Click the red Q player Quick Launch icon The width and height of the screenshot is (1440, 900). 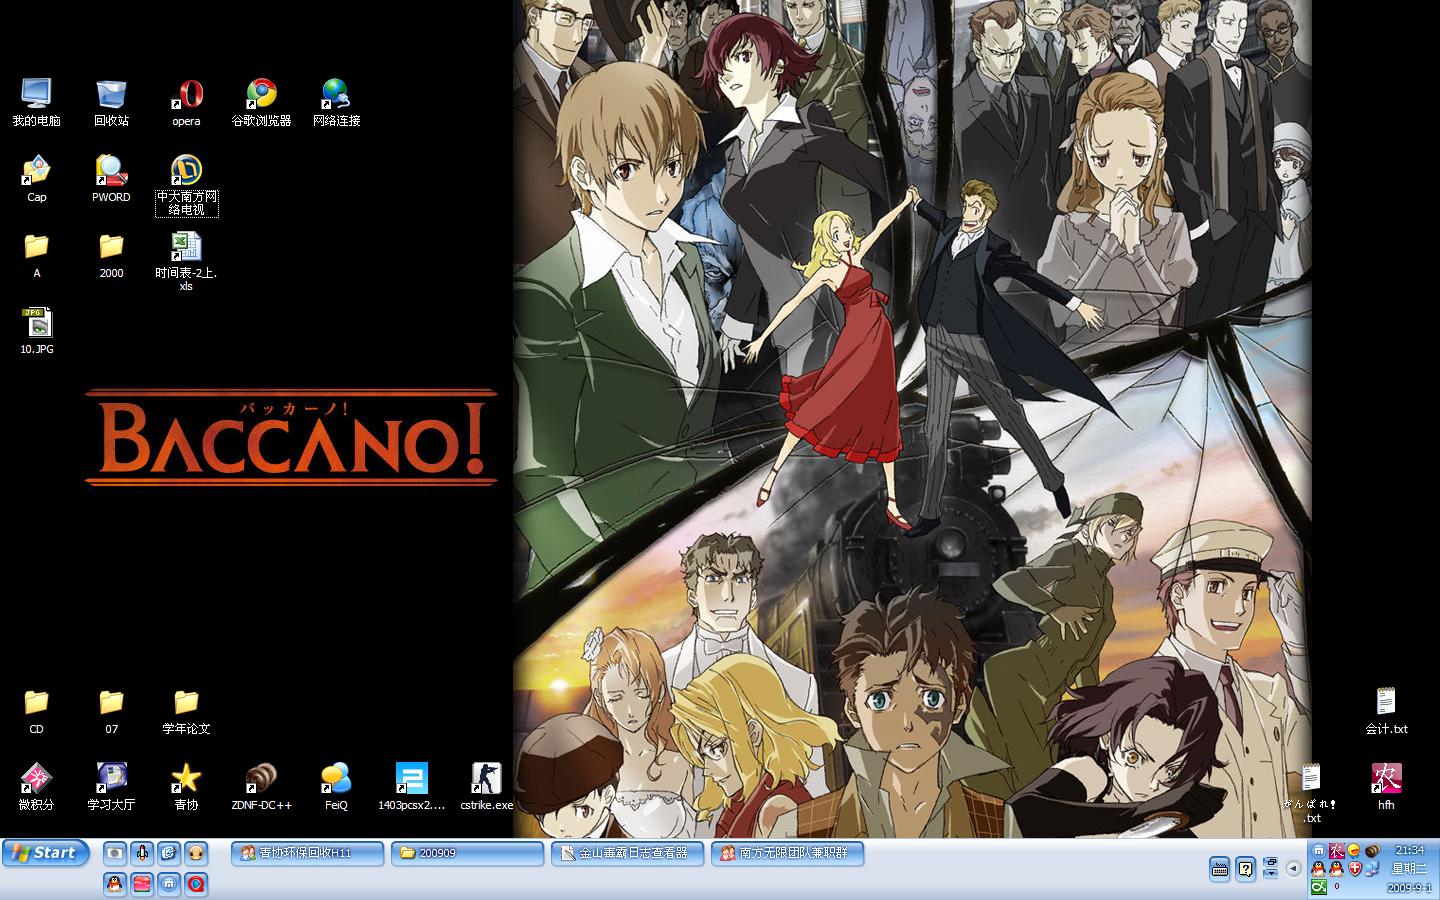tap(196, 884)
